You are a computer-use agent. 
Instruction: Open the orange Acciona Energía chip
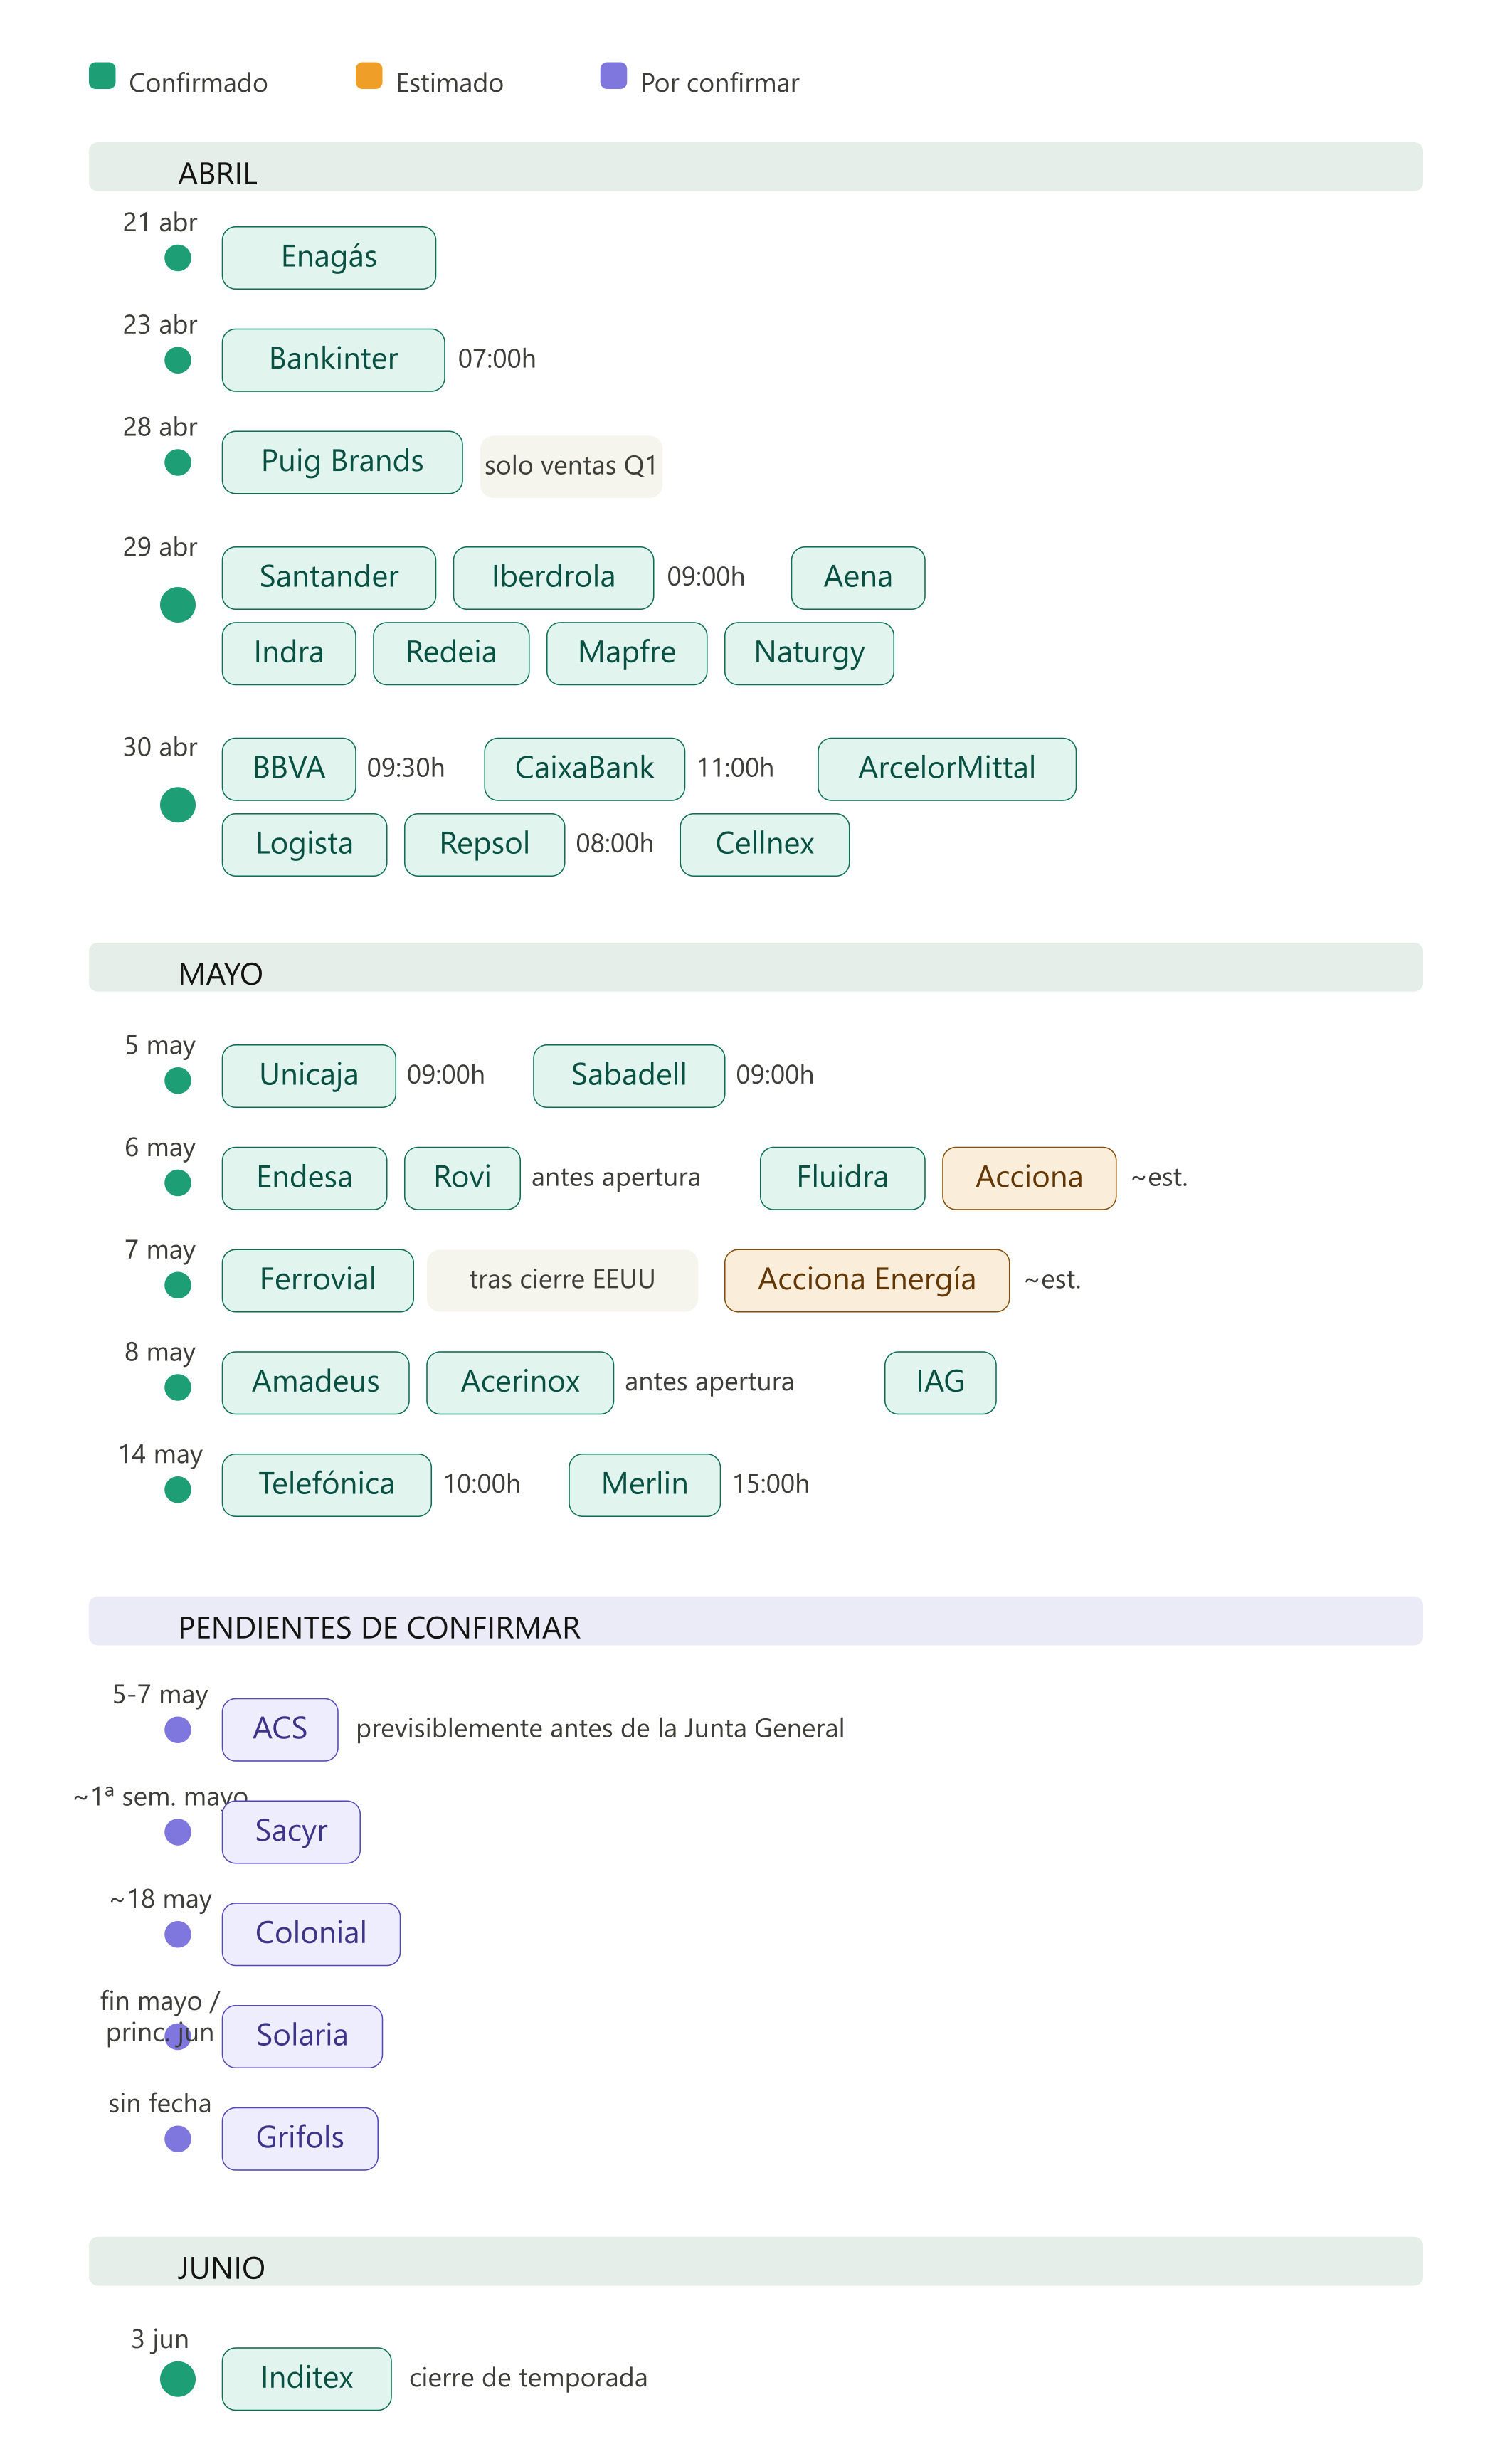coord(866,1280)
